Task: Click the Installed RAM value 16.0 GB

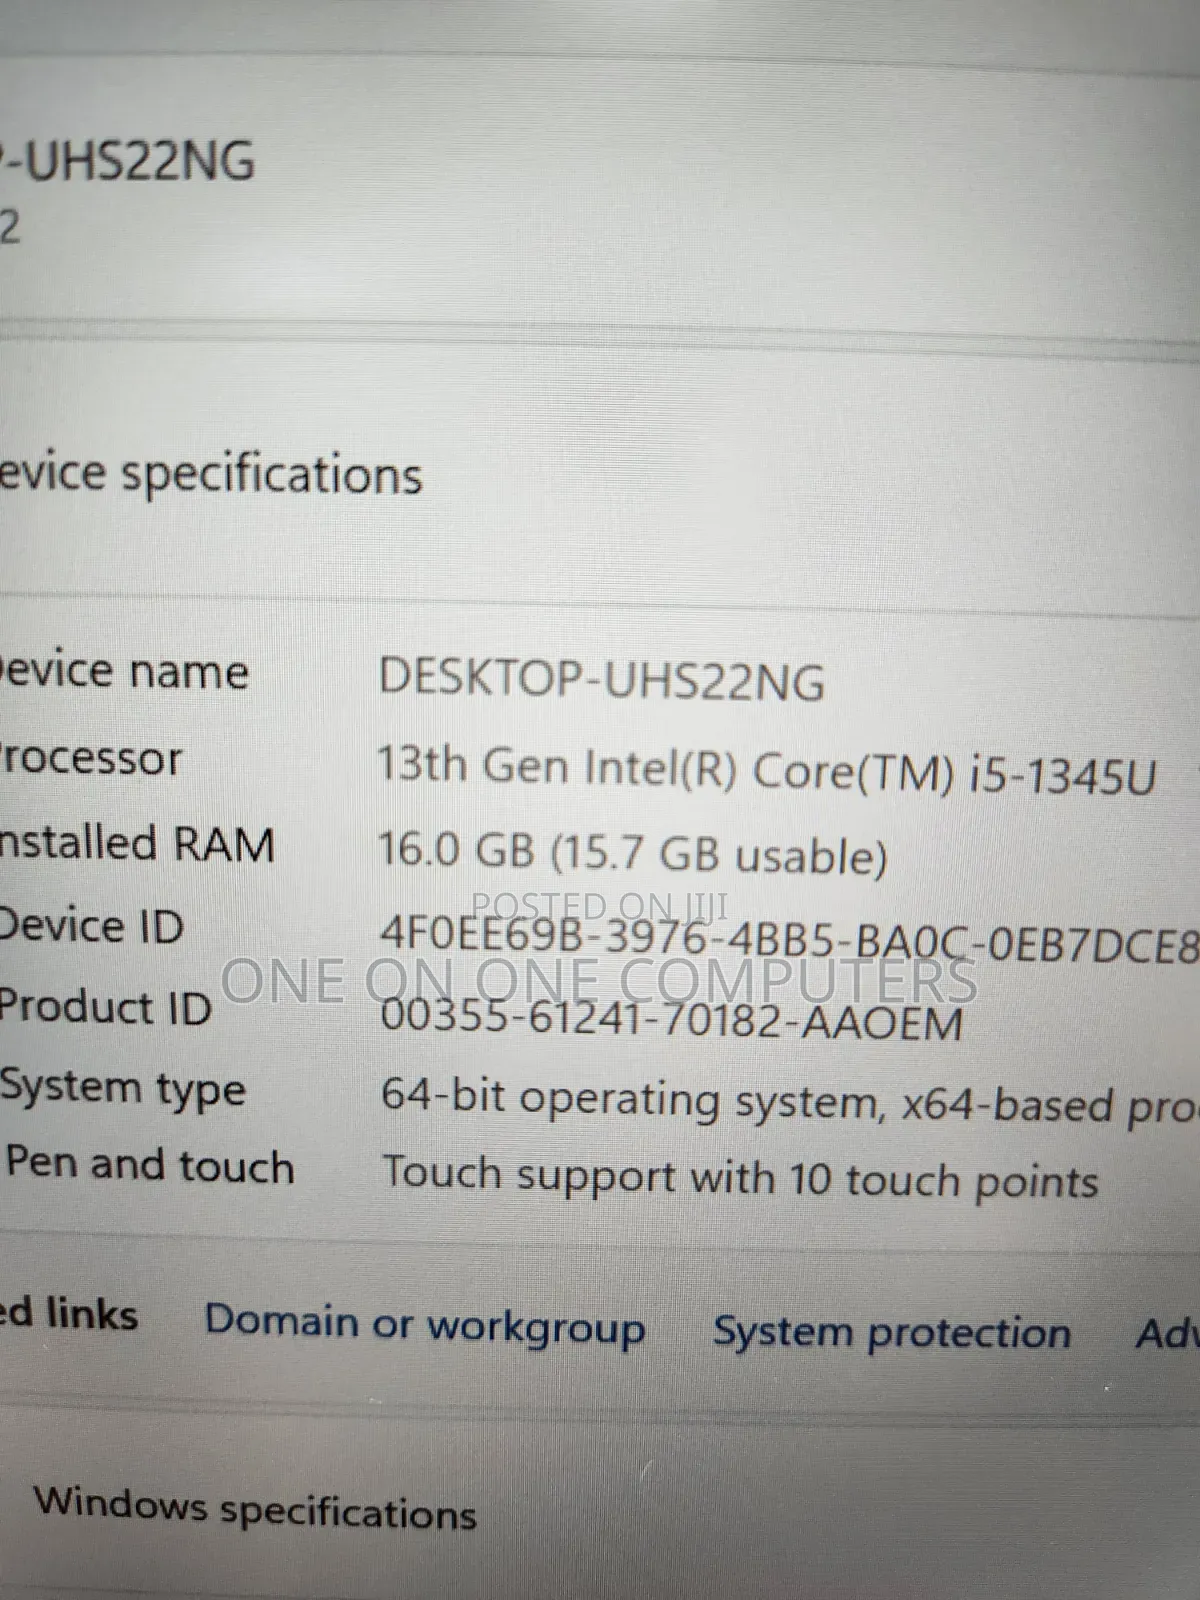Action: click(x=632, y=852)
